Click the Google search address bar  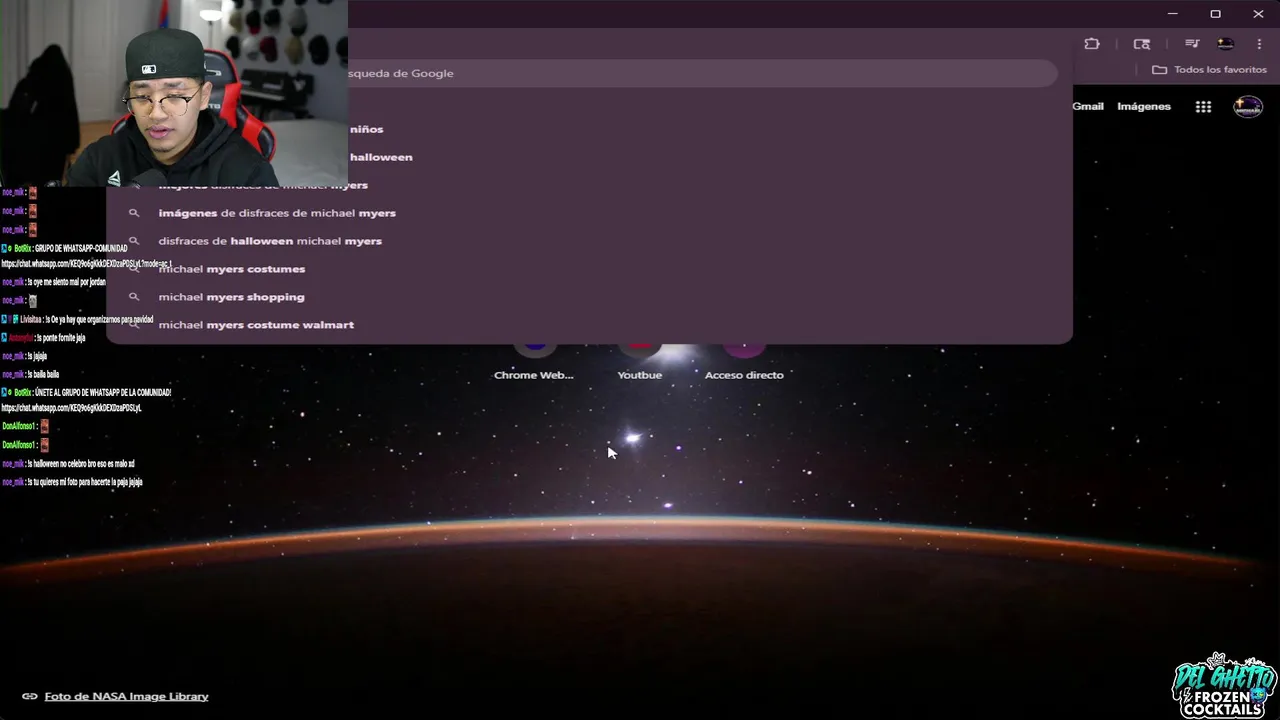click(702, 73)
